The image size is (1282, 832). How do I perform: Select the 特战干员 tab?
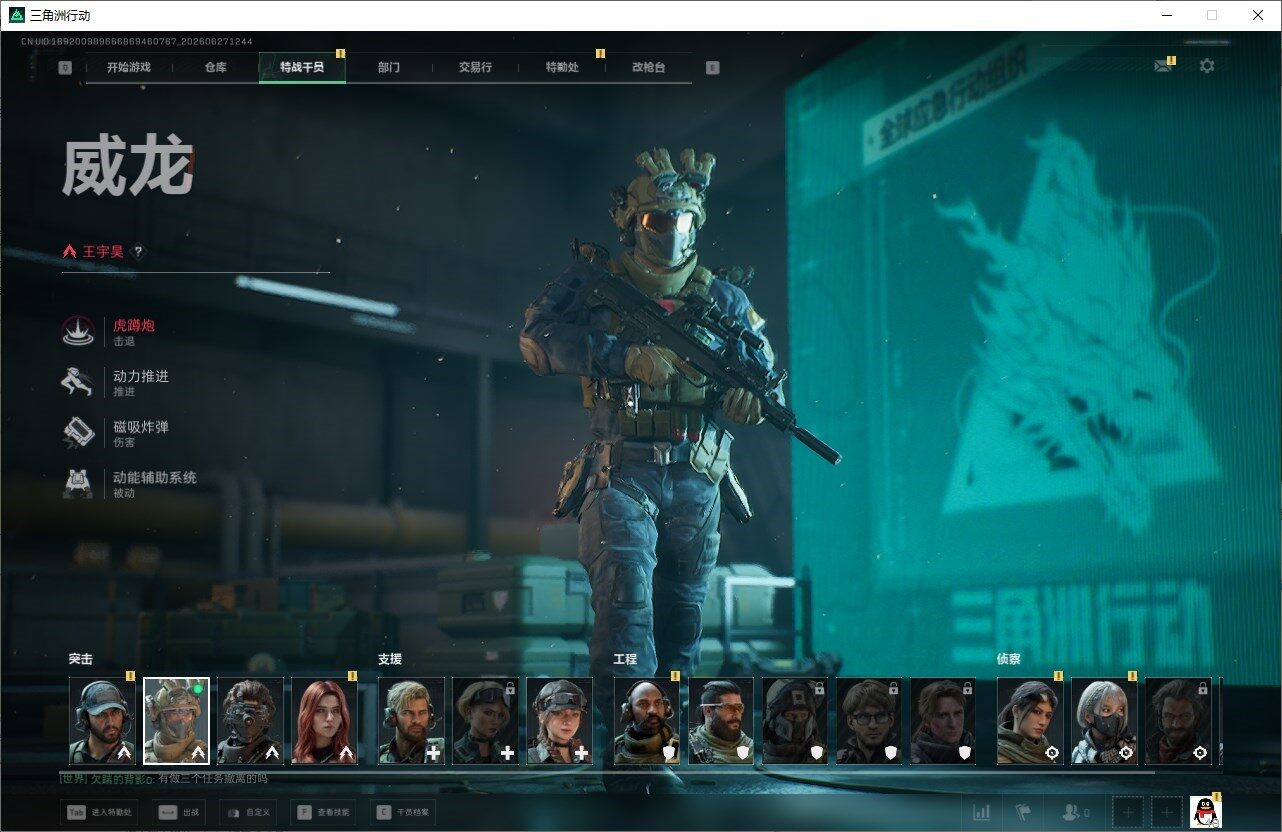302,68
